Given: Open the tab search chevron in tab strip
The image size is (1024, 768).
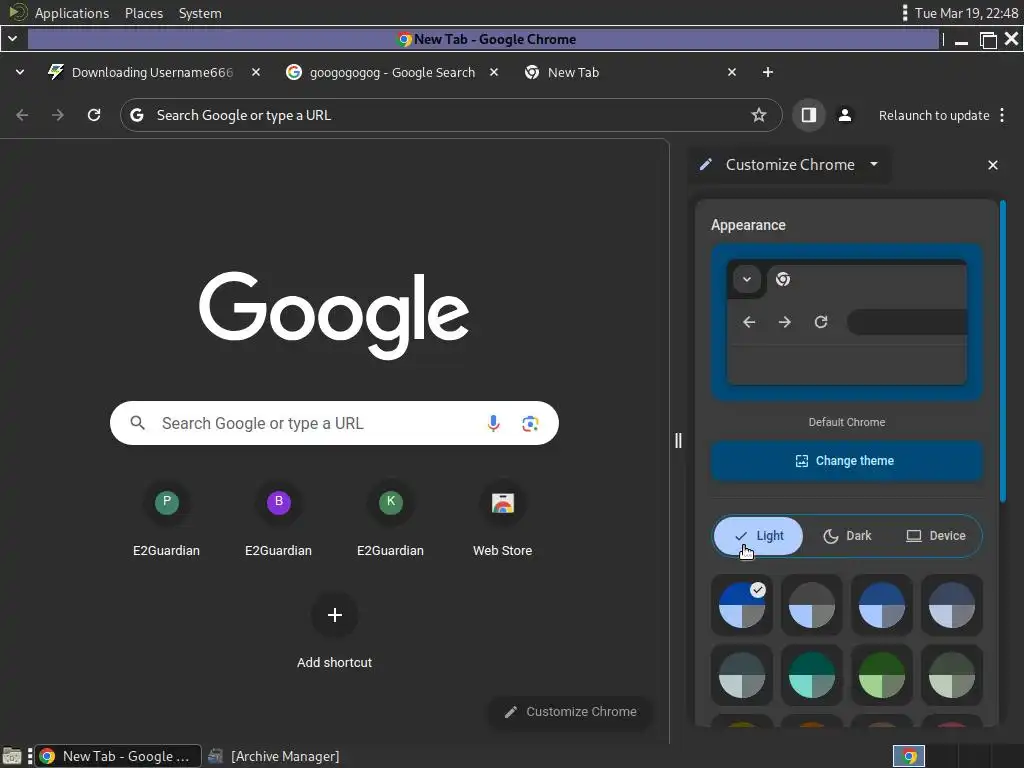Looking at the screenshot, I should tap(20, 72).
